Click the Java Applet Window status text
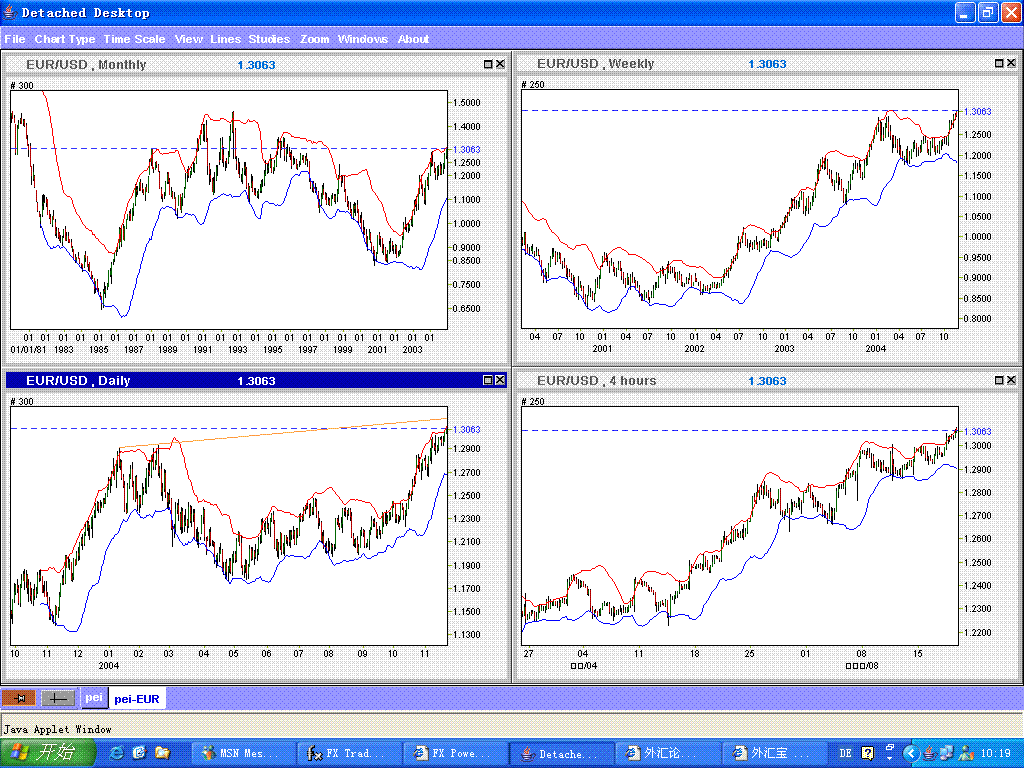Image resolution: width=1024 pixels, height=768 pixels. click(x=57, y=729)
